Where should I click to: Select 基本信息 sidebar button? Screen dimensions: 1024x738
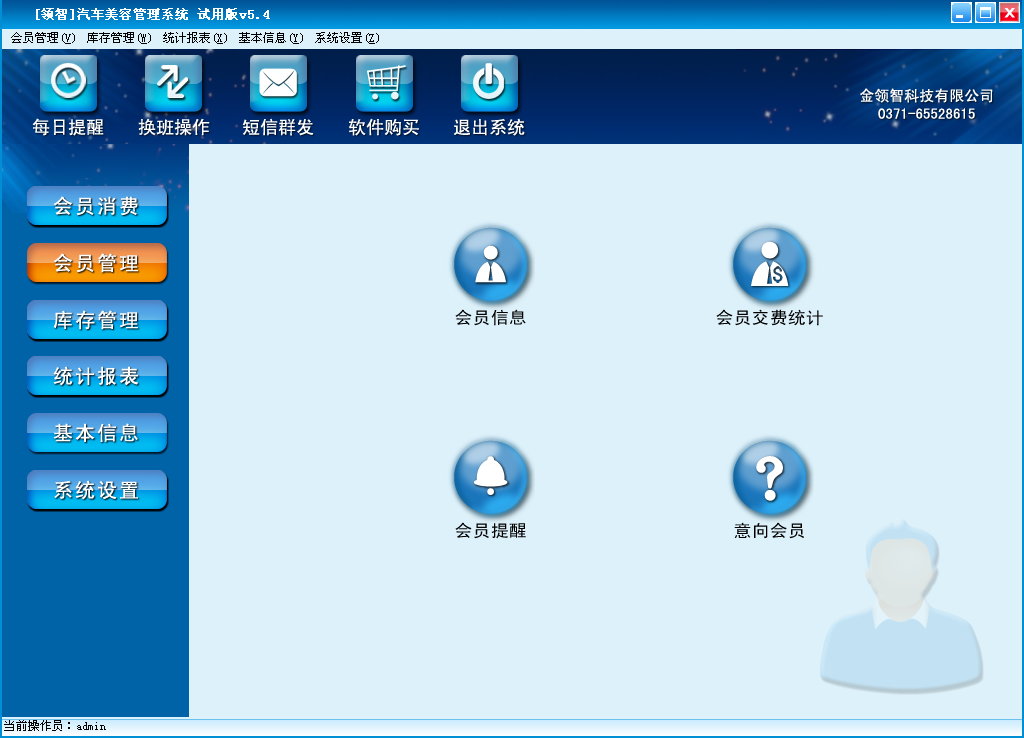(97, 434)
